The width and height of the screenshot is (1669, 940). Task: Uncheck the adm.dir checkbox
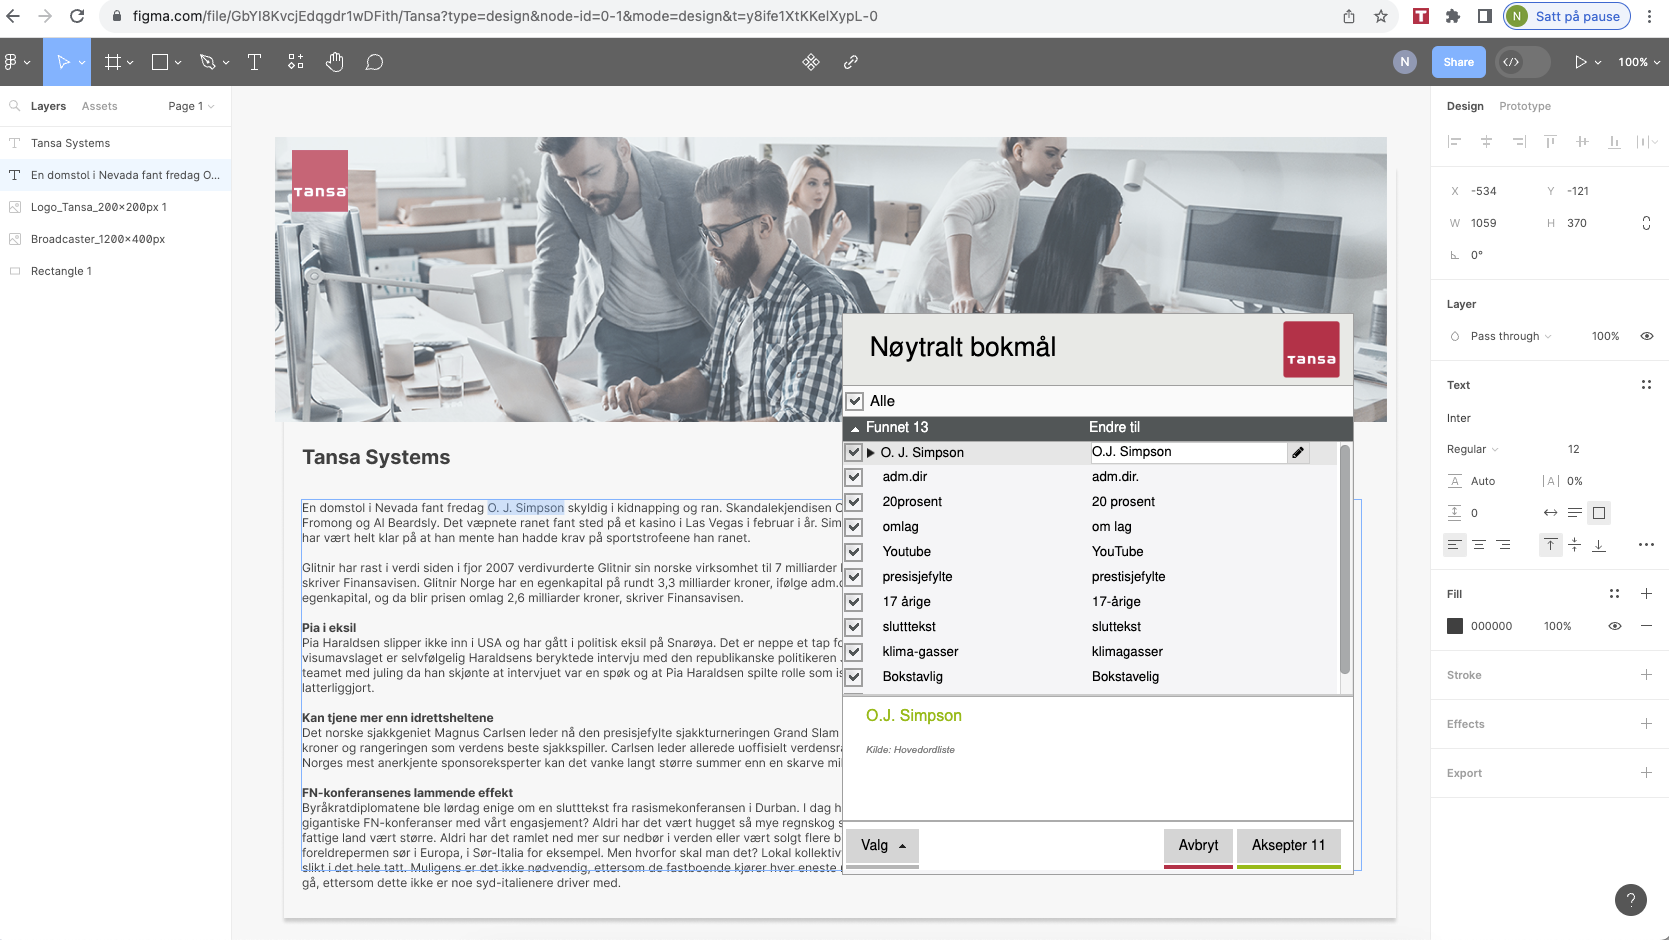854,477
